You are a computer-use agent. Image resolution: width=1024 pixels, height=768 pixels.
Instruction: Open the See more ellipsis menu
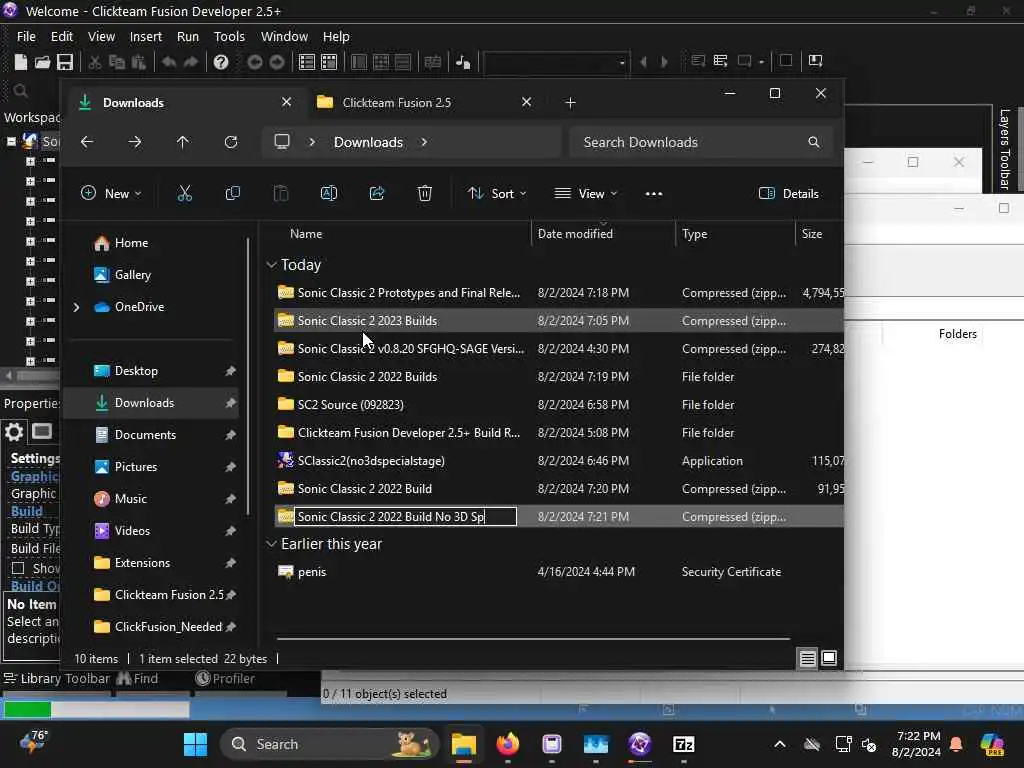click(x=654, y=193)
